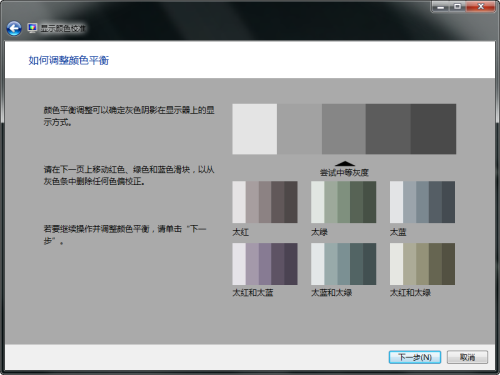The image size is (500, 375).
Task: Click the black triangle marker under the gray bar
Action: coord(345,163)
